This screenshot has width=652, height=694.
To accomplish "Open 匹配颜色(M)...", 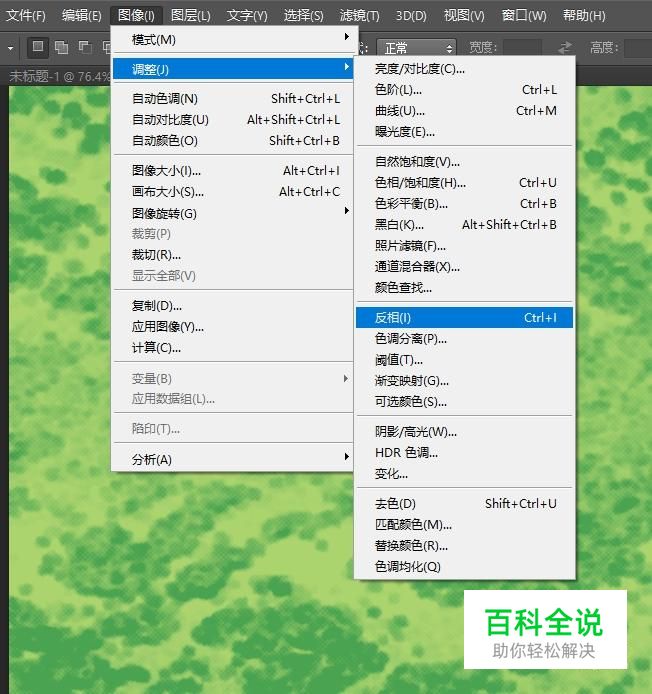I will pyautogui.click(x=464, y=525).
